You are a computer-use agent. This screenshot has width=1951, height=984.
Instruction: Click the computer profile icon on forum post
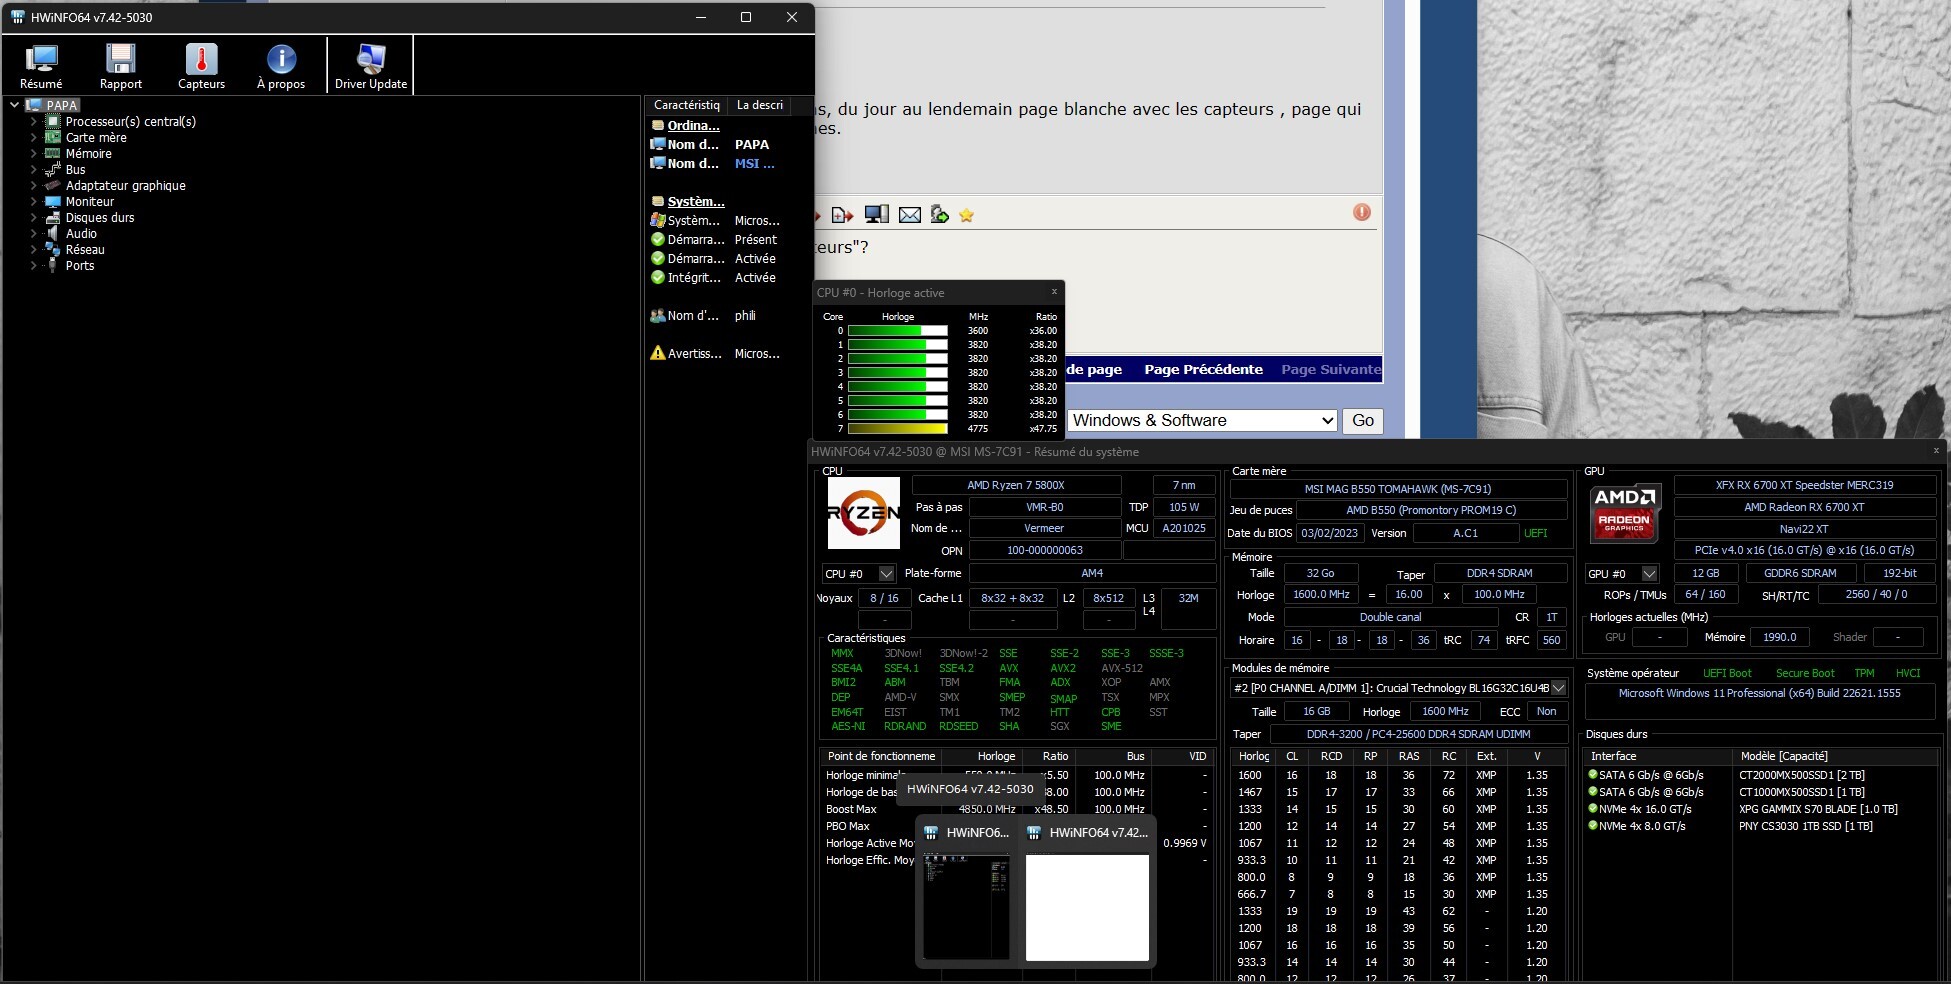coord(877,215)
